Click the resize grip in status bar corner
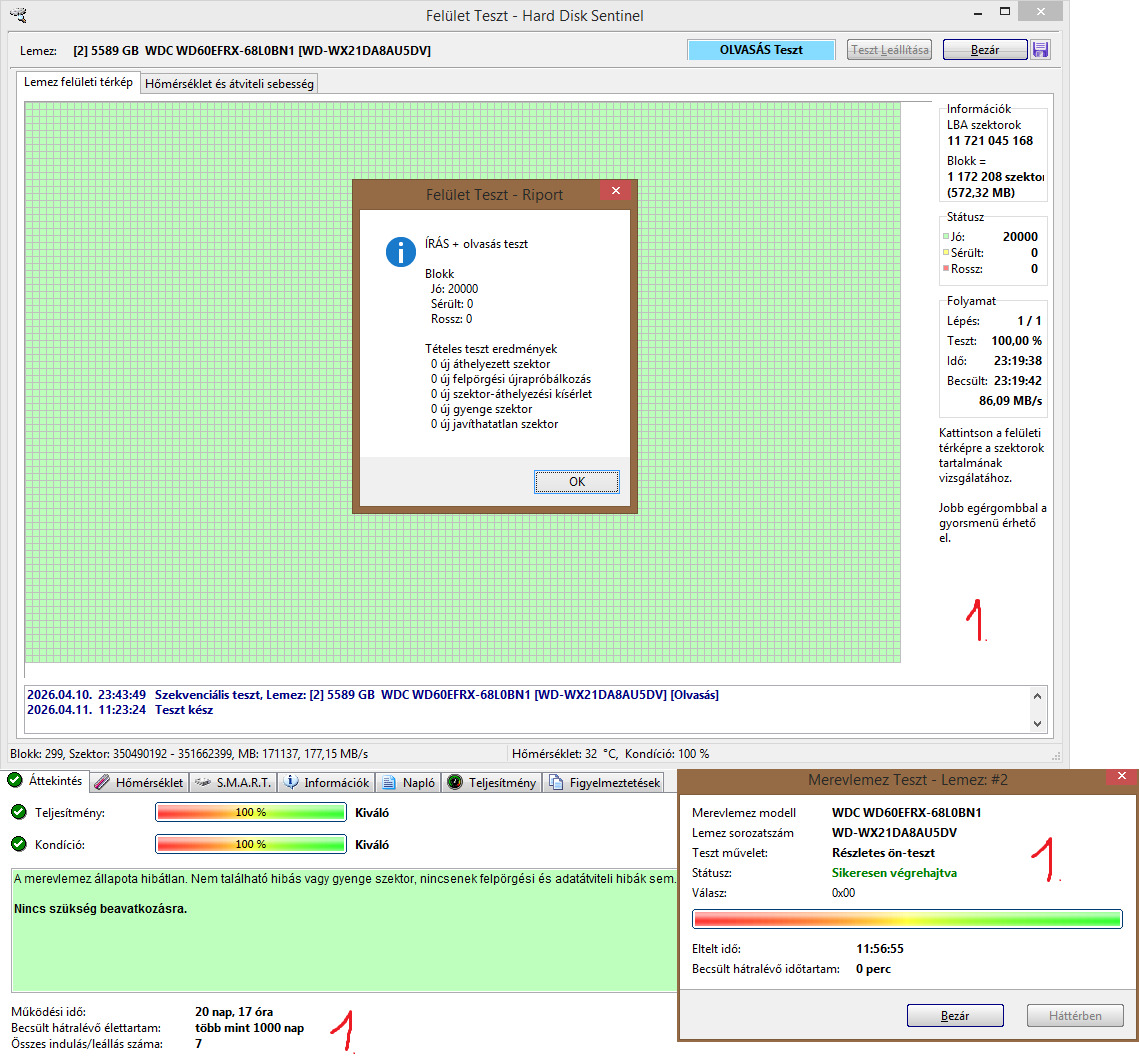This screenshot has height=1062, width=1139. pos(1055,756)
